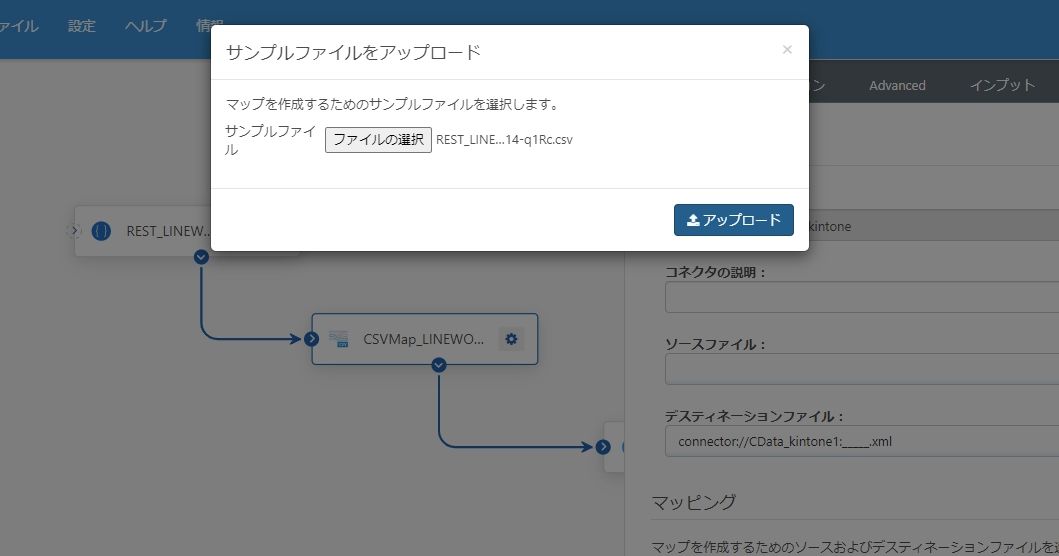Click the CSV map icon on CSVMap node
Screen dimensions: 1059x556
(x=338, y=339)
